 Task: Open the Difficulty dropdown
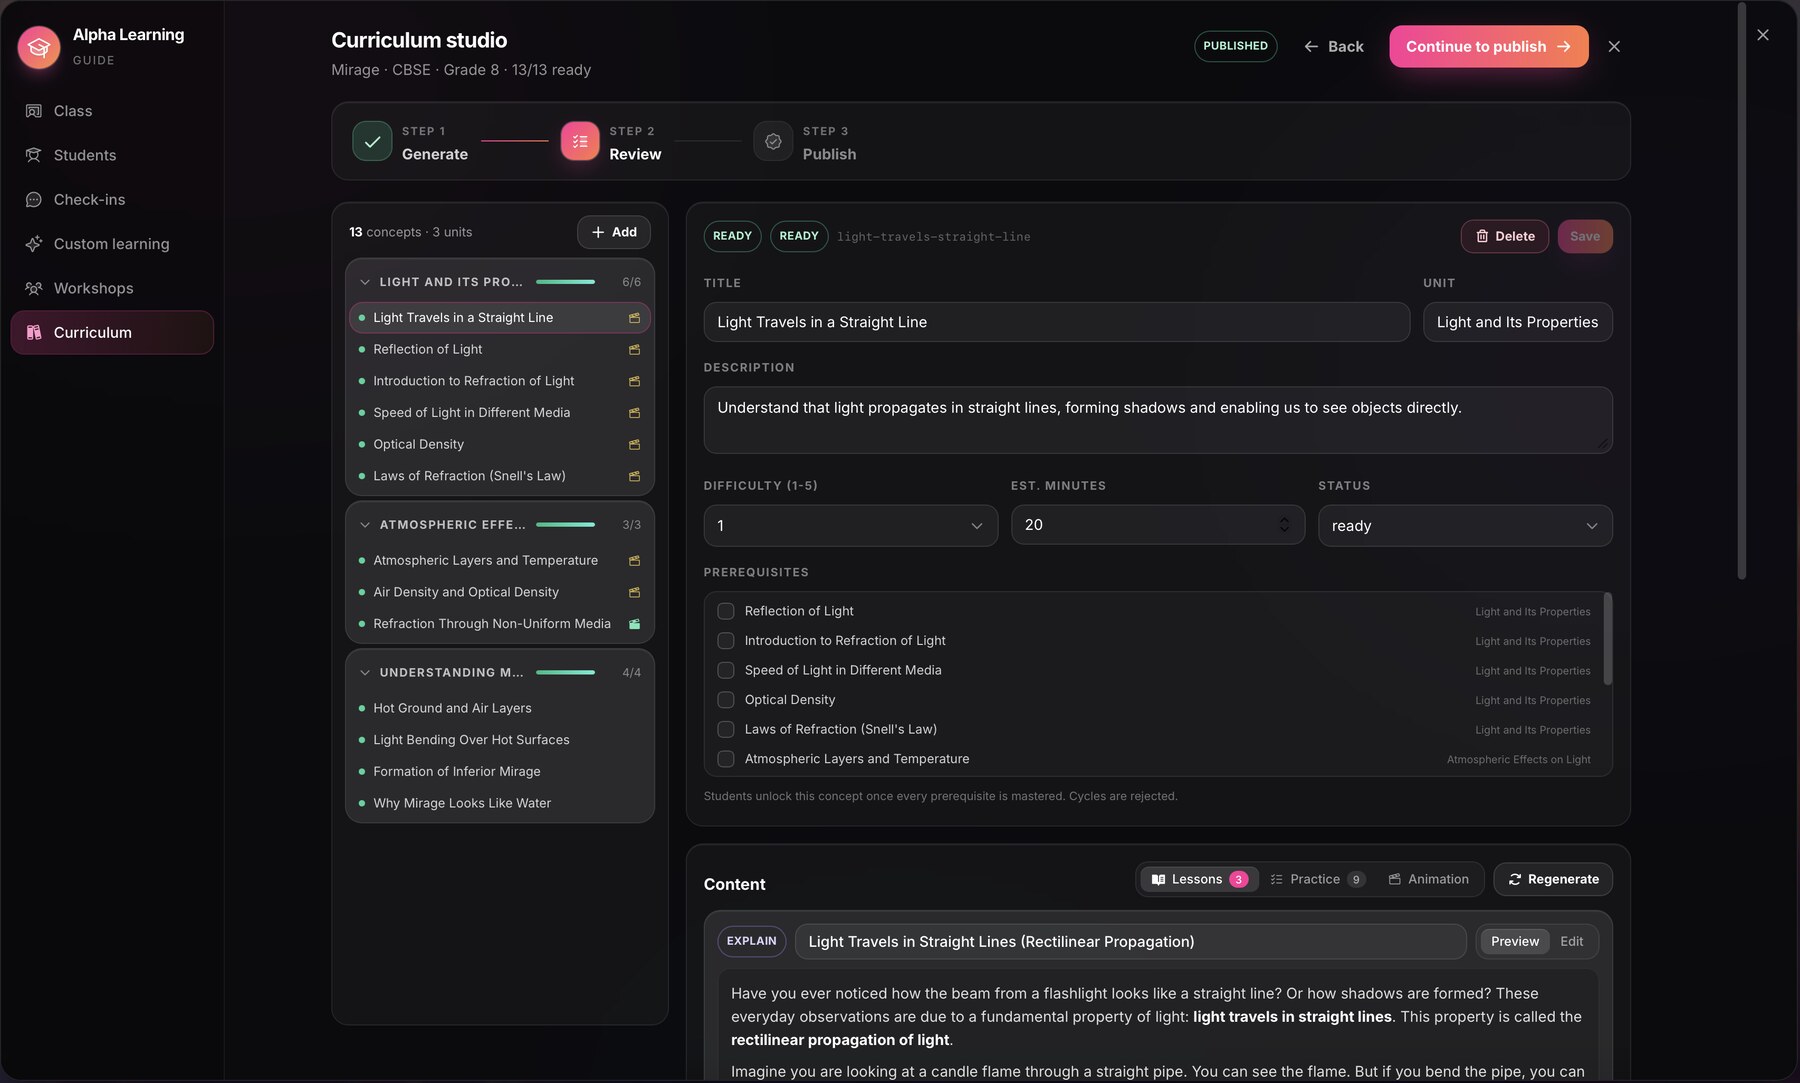click(850, 526)
